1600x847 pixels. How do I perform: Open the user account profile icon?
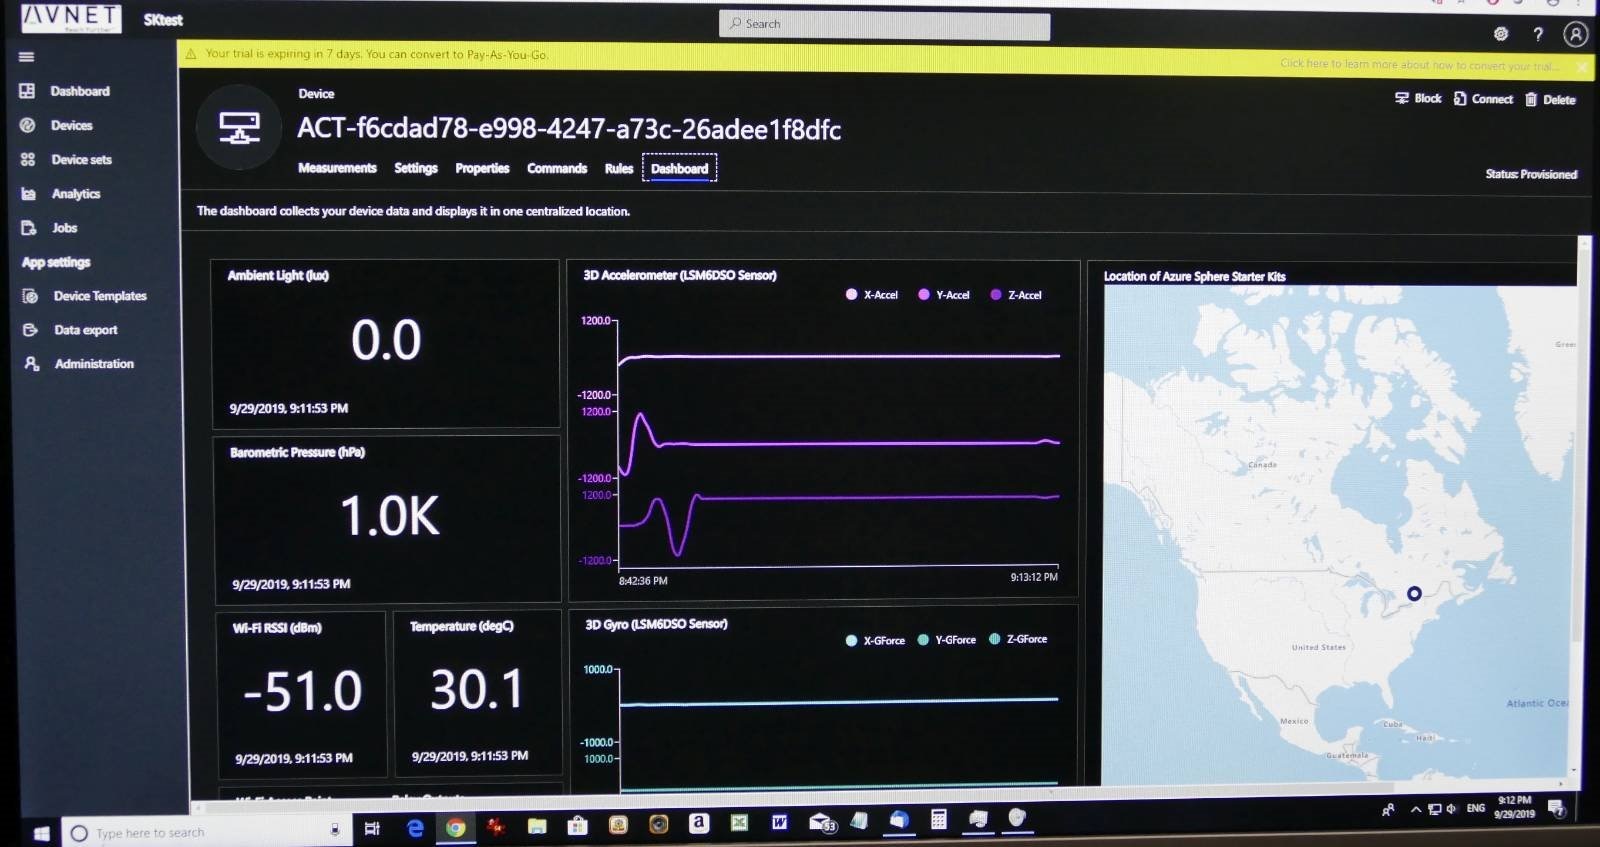click(x=1576, y=35)
